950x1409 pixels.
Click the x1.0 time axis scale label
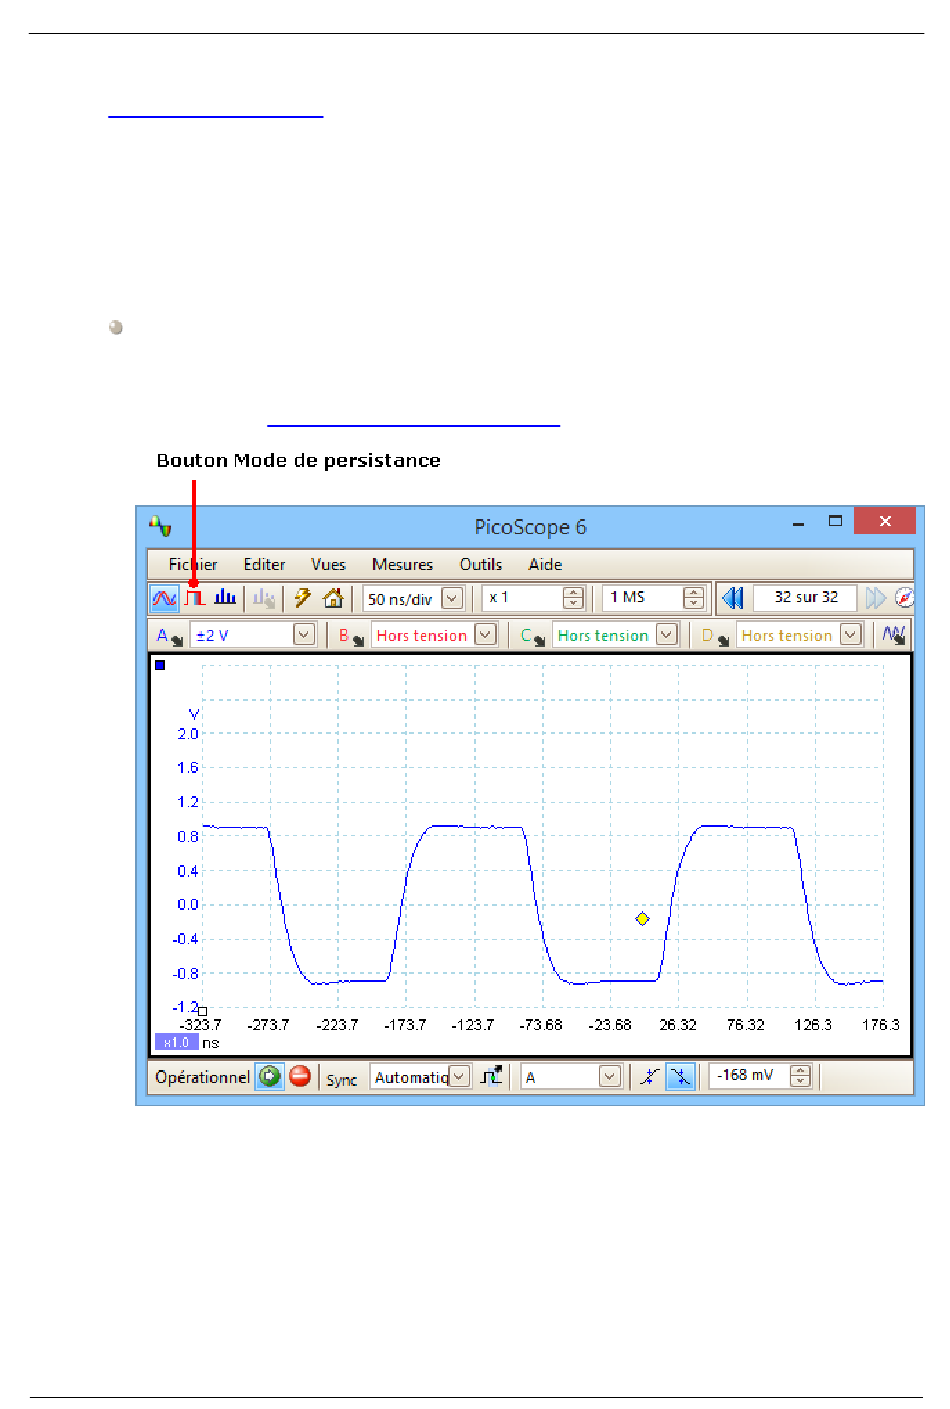[176, 1042]
